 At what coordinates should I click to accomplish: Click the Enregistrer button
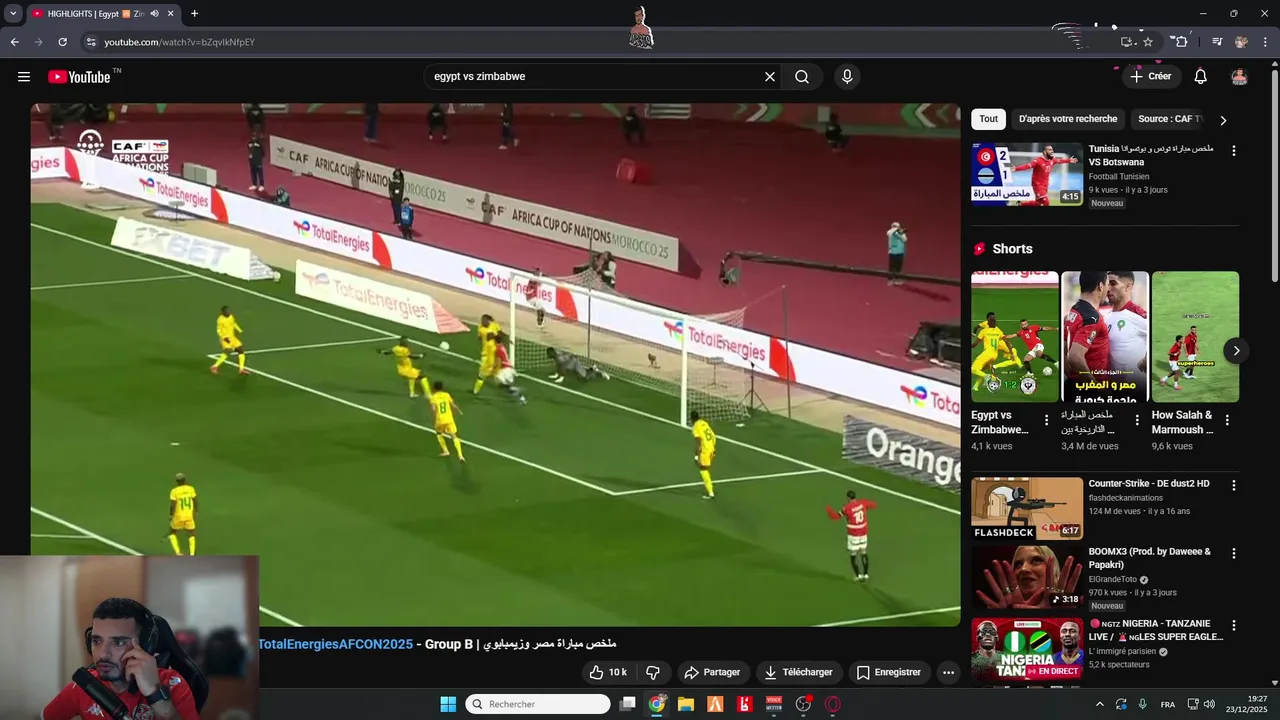[x=888, y=672]
